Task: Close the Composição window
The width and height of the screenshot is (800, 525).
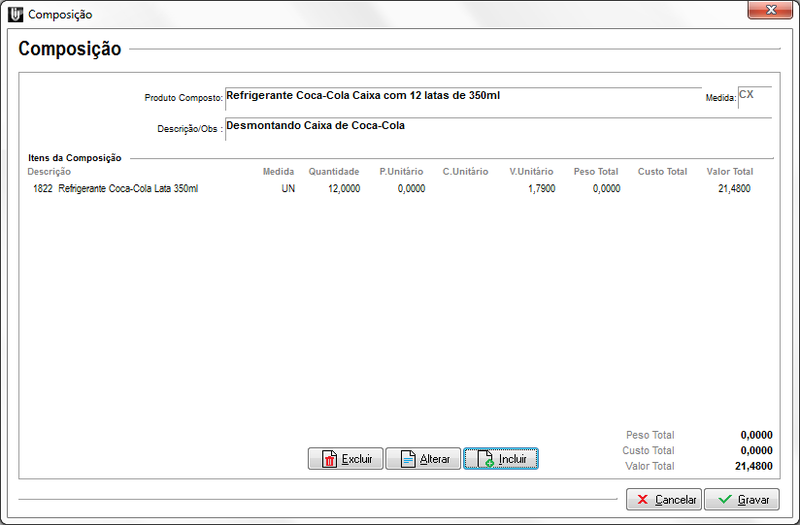Action: 770,11
